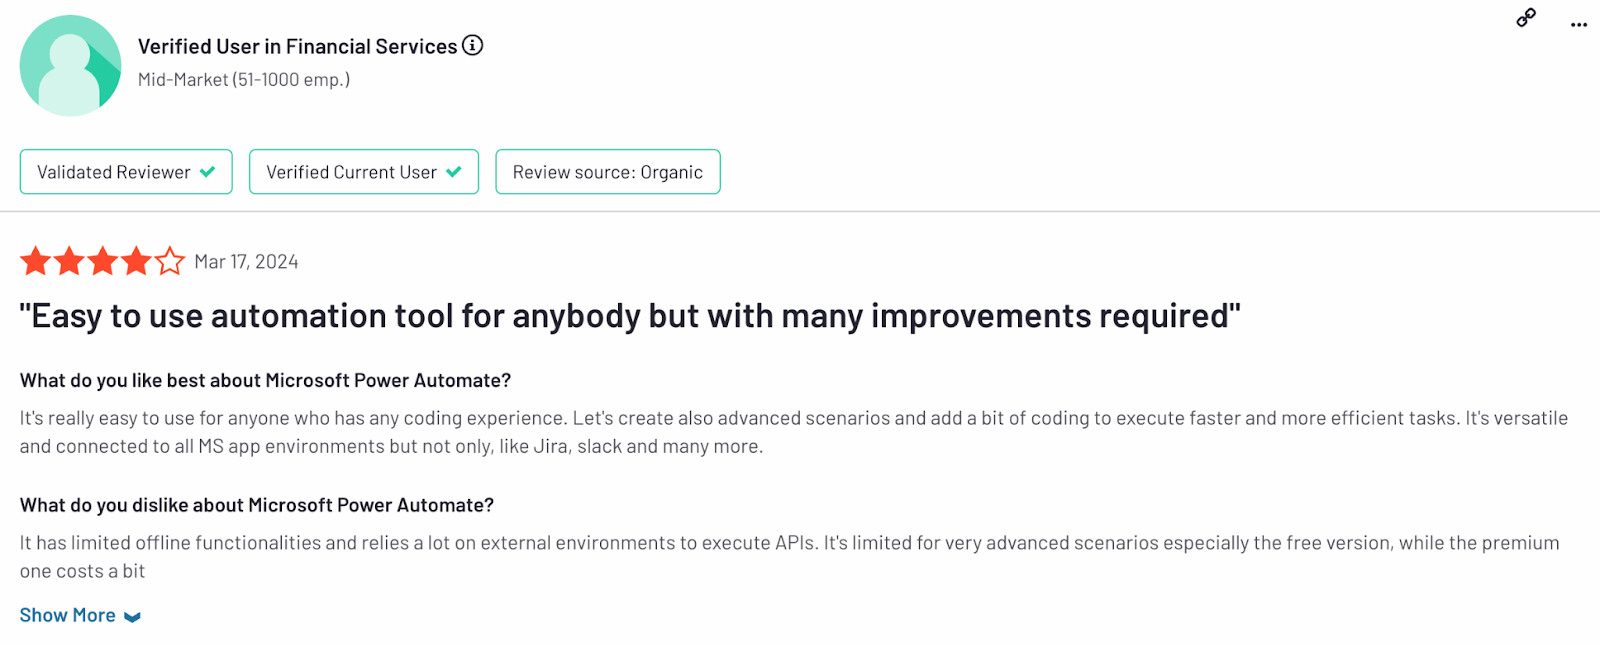Click the review date Mar 17, 2024
This screenshot has width=1600, height=645.
[x=246, y=261]
